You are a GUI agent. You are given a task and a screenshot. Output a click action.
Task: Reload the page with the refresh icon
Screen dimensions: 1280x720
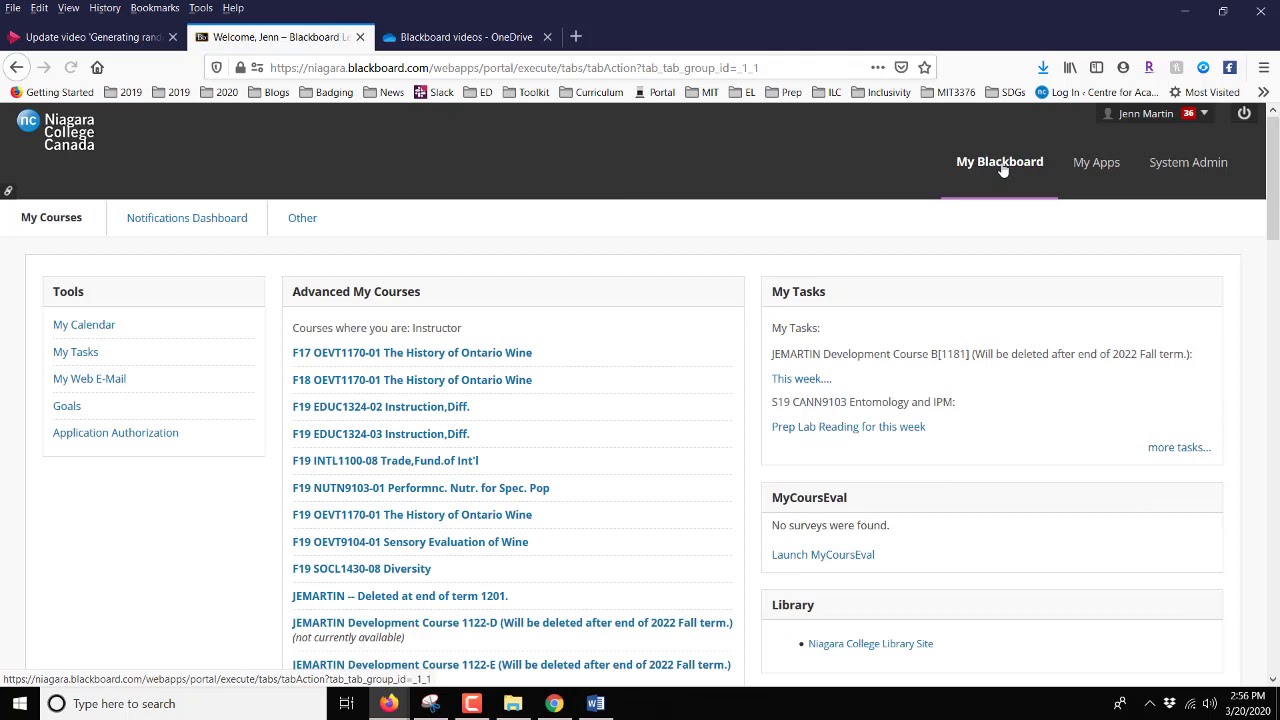[70, 67]
